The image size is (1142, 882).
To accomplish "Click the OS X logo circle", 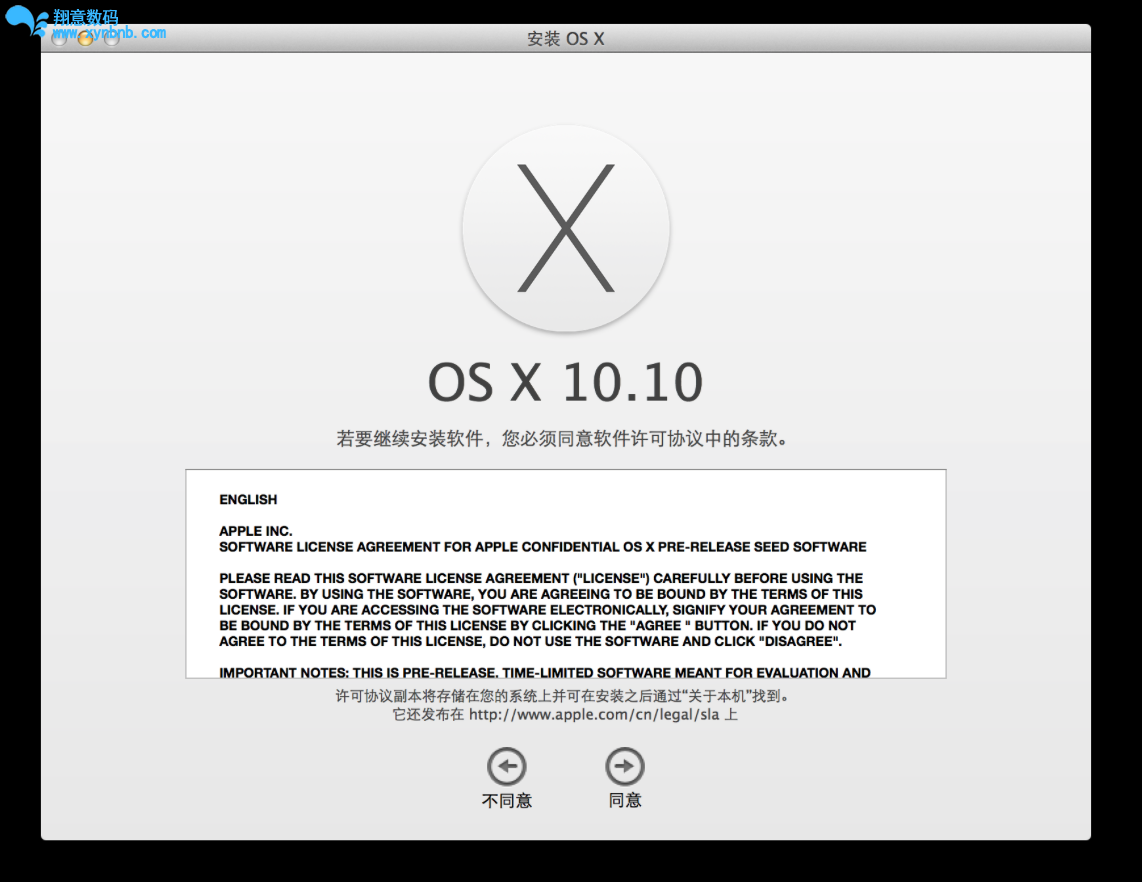I will 566,228.
